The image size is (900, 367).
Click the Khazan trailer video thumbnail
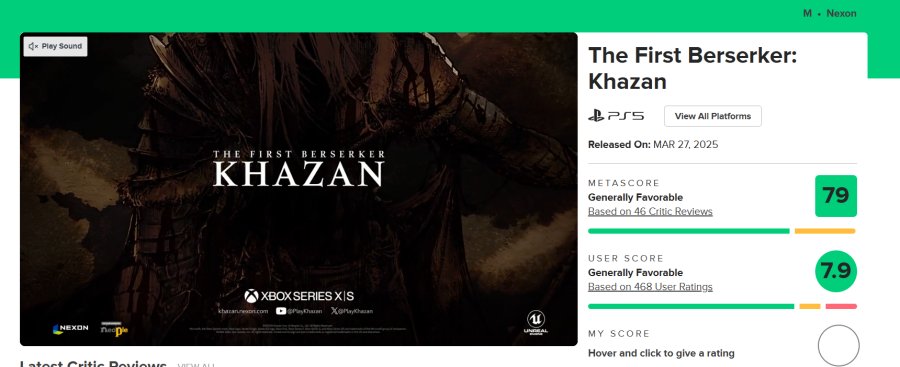tap(298, 189)
